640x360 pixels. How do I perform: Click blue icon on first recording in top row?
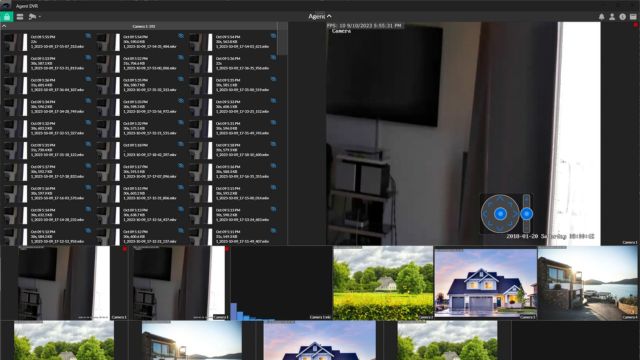[x=88, y=36]
